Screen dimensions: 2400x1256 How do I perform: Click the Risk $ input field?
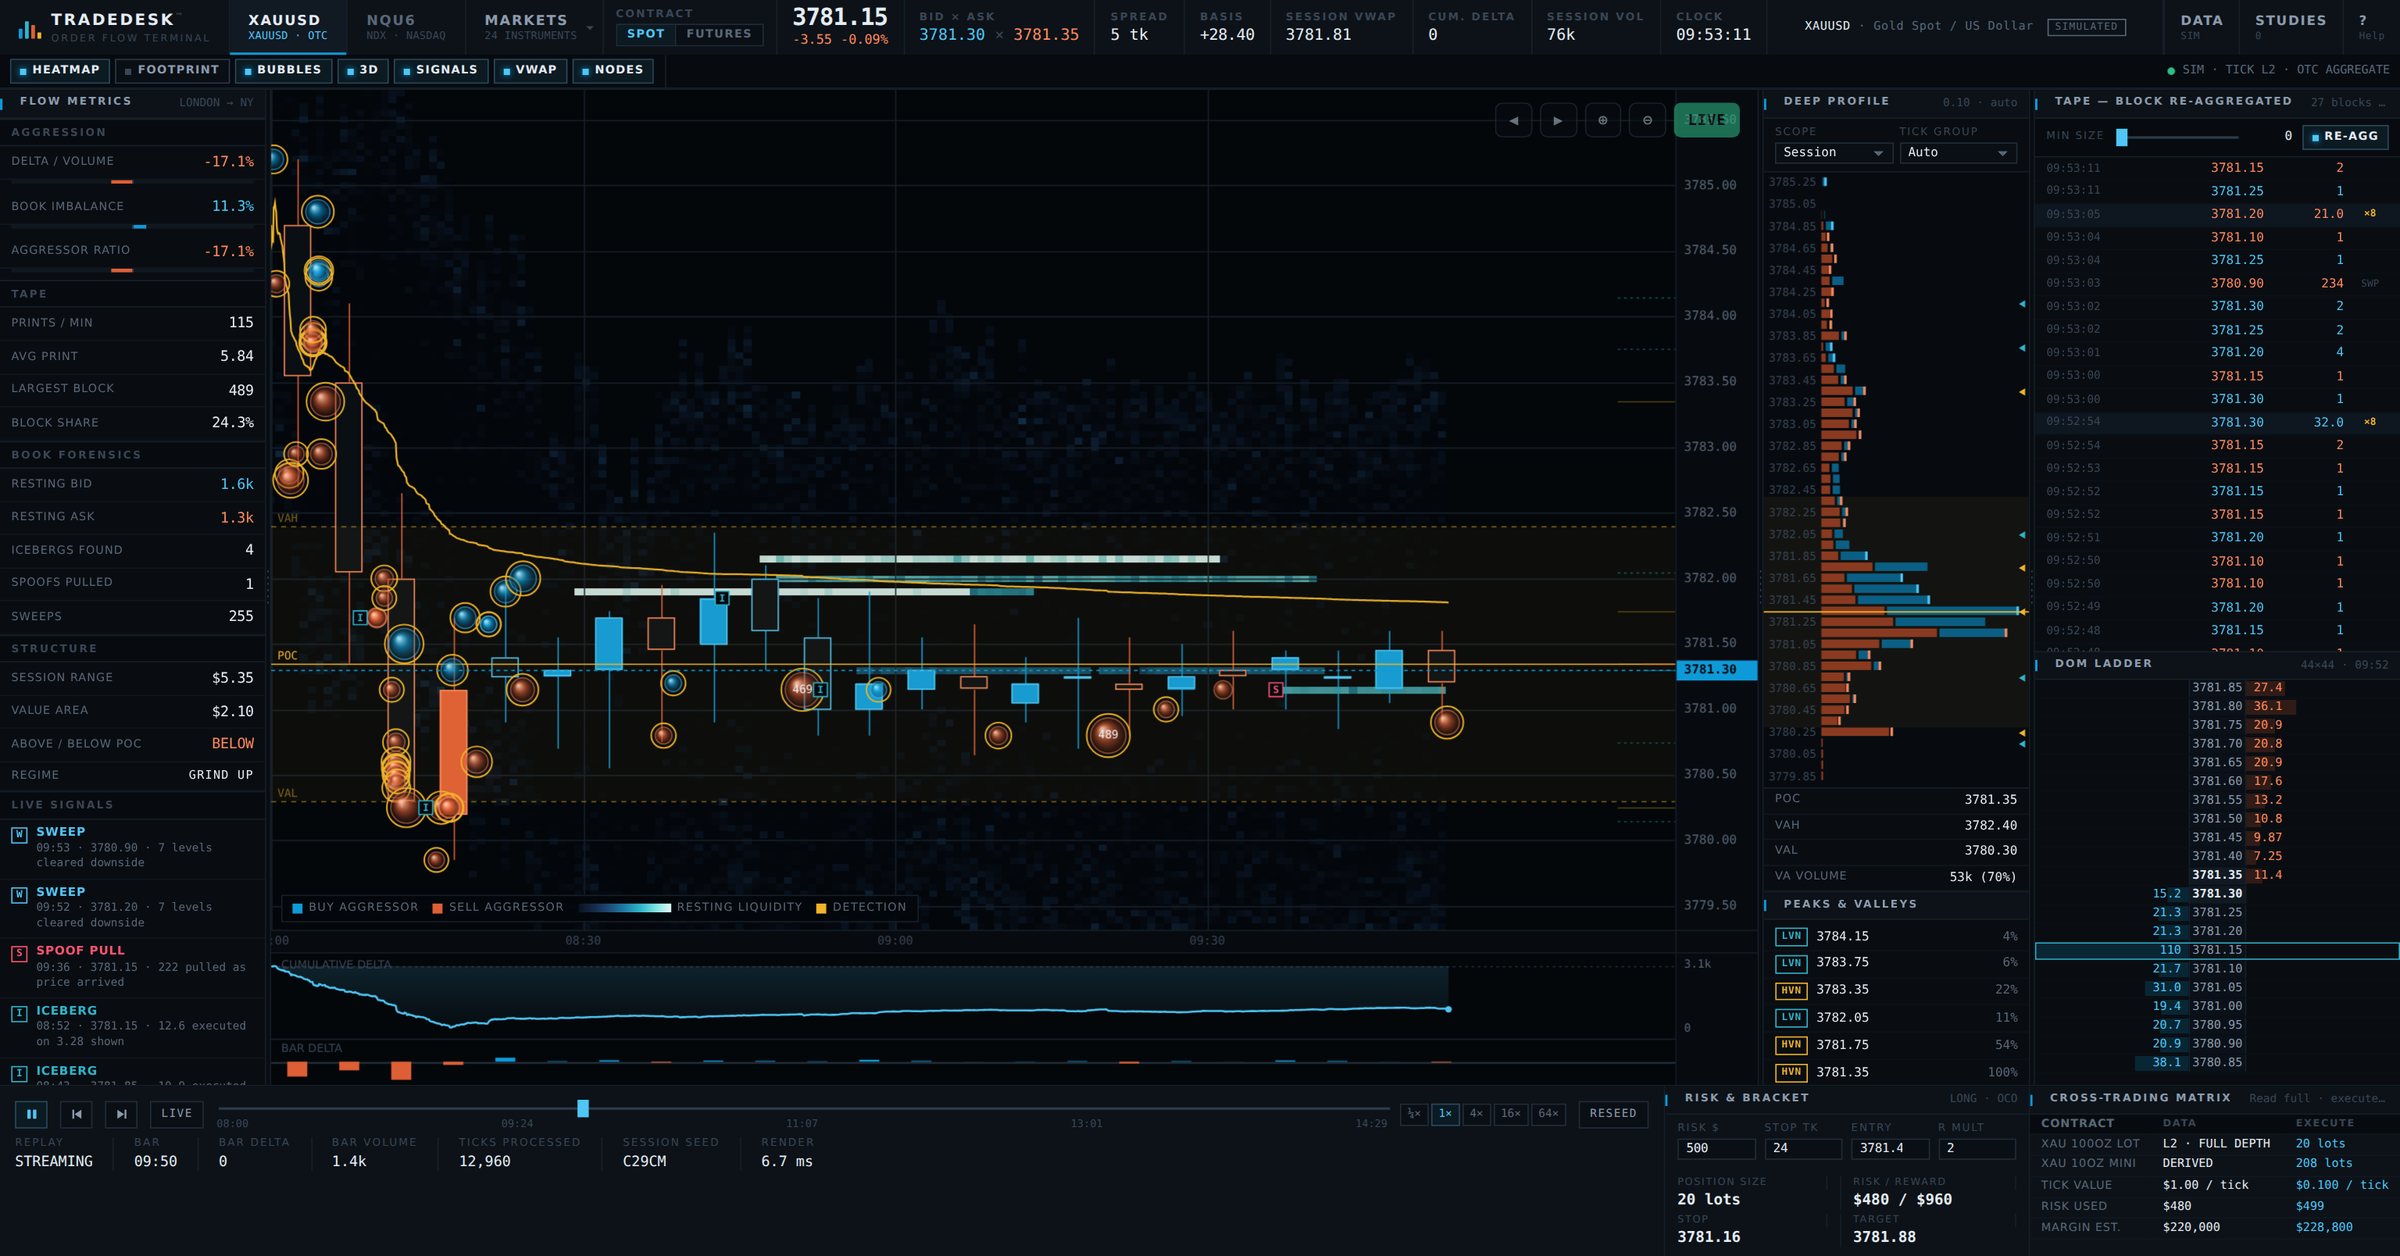pos(1716,1148)
